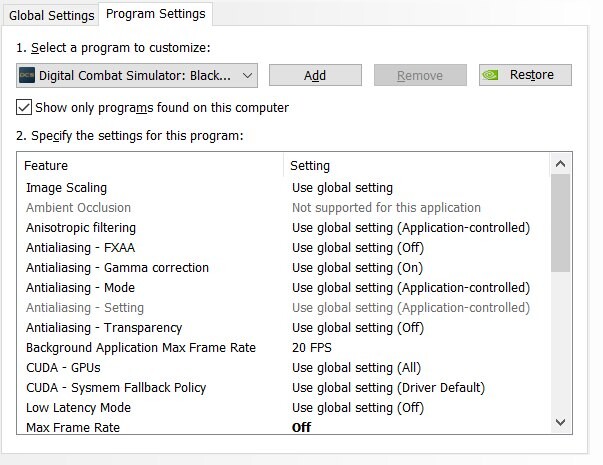This screenshot has width=603, height=465.
Task: Click the scroll up arrow in the settings list
Action: click(560, 164)
